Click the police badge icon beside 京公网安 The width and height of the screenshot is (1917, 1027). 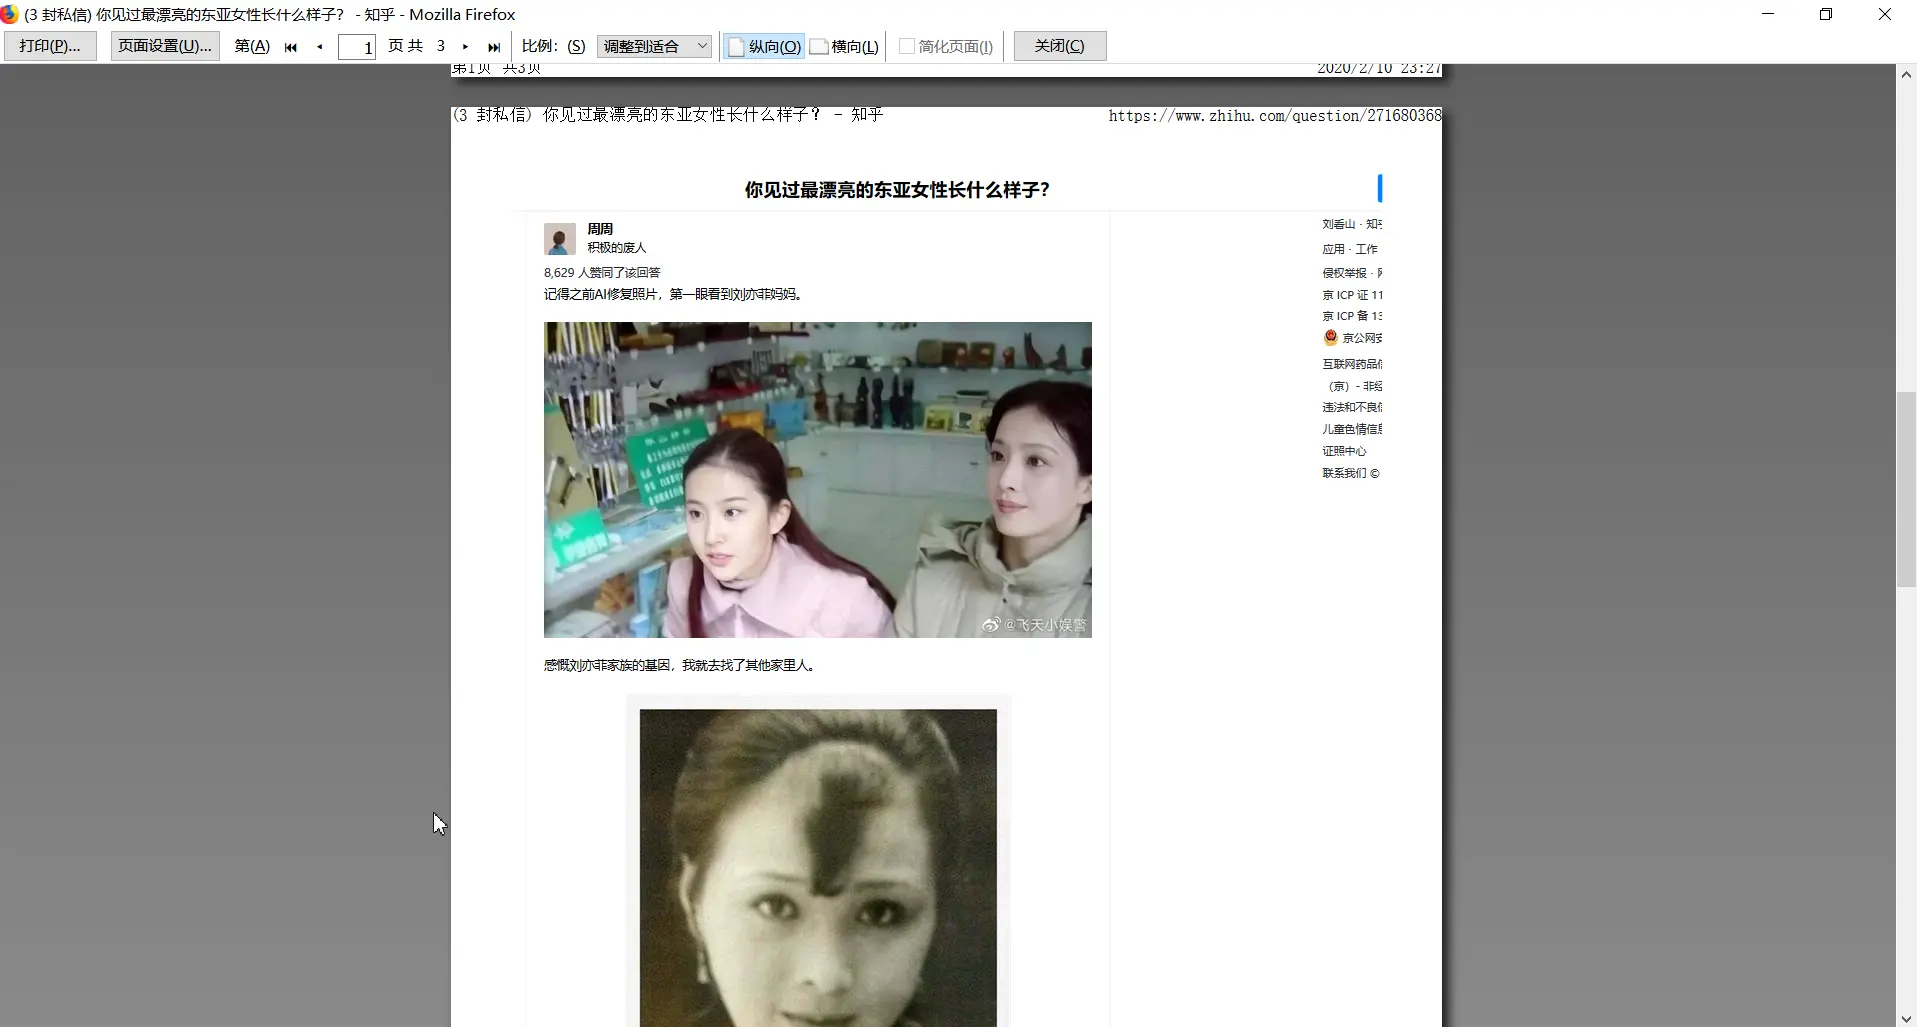(x=1329, y=337)
